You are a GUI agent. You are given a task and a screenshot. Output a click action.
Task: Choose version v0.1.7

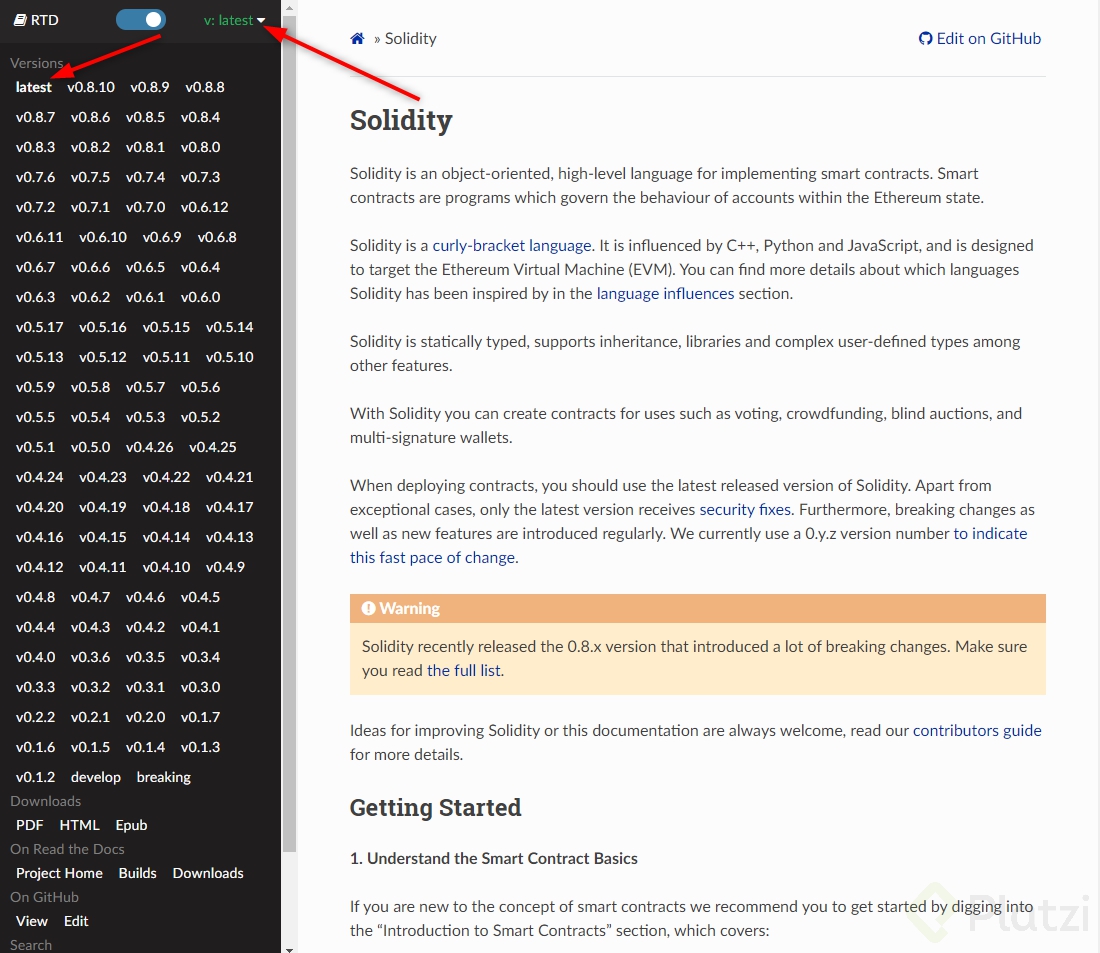200,717
